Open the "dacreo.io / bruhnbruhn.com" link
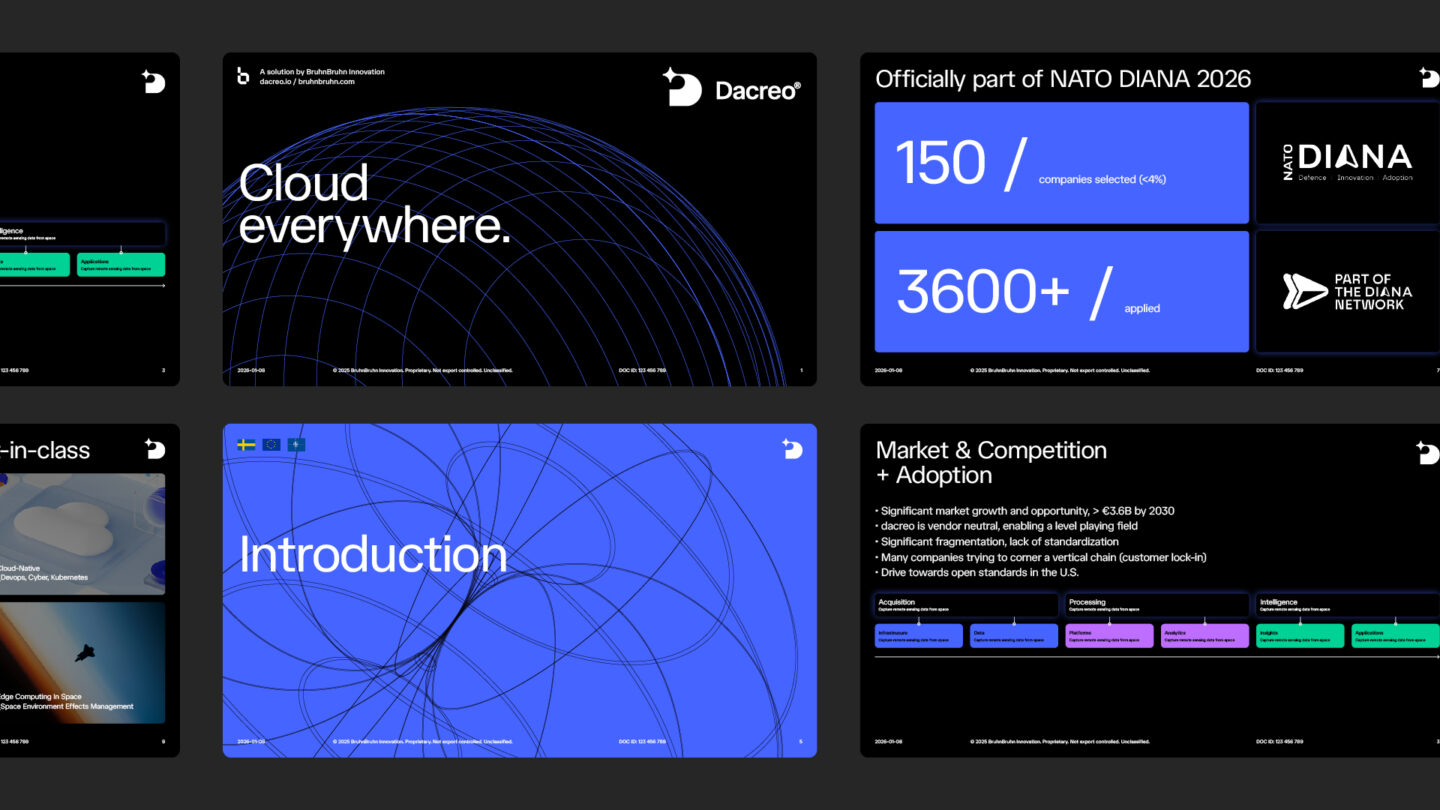1440x810 pixels. [x=307, y=82]
